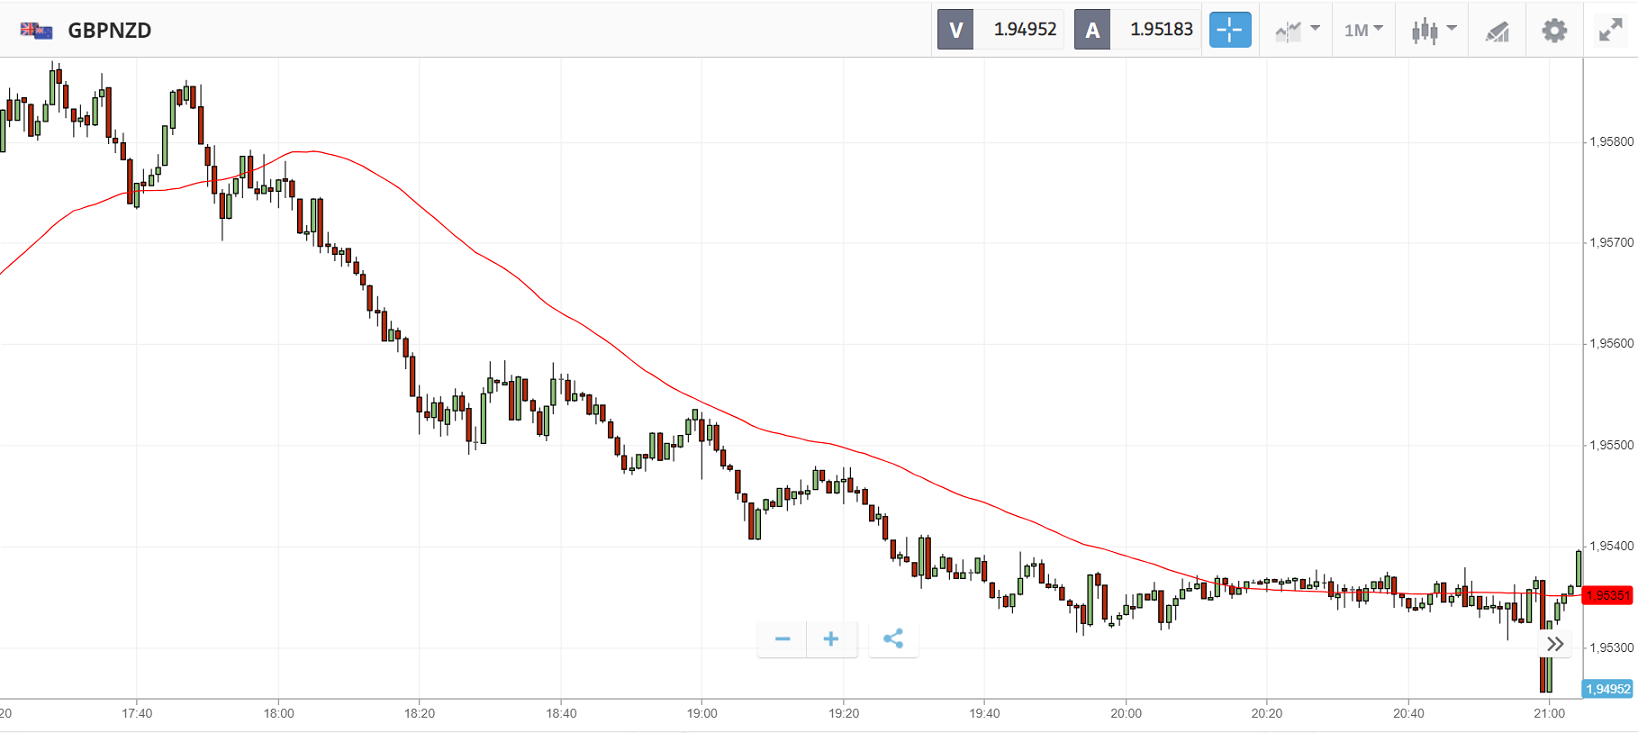
Task: Click the 1.95400 price axis label
Action: 1611,546
